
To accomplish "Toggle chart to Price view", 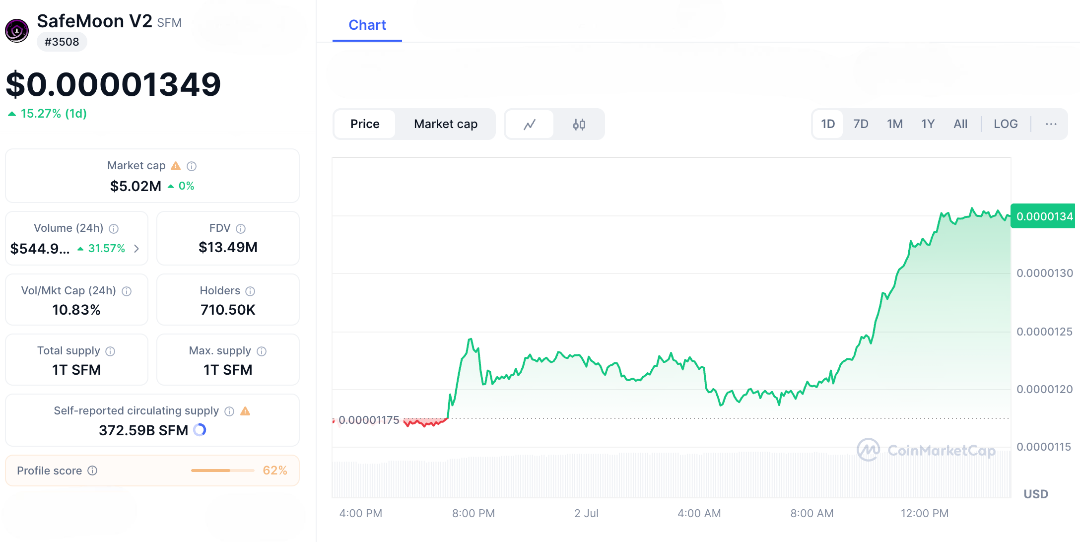I will (x=365, y=124).
